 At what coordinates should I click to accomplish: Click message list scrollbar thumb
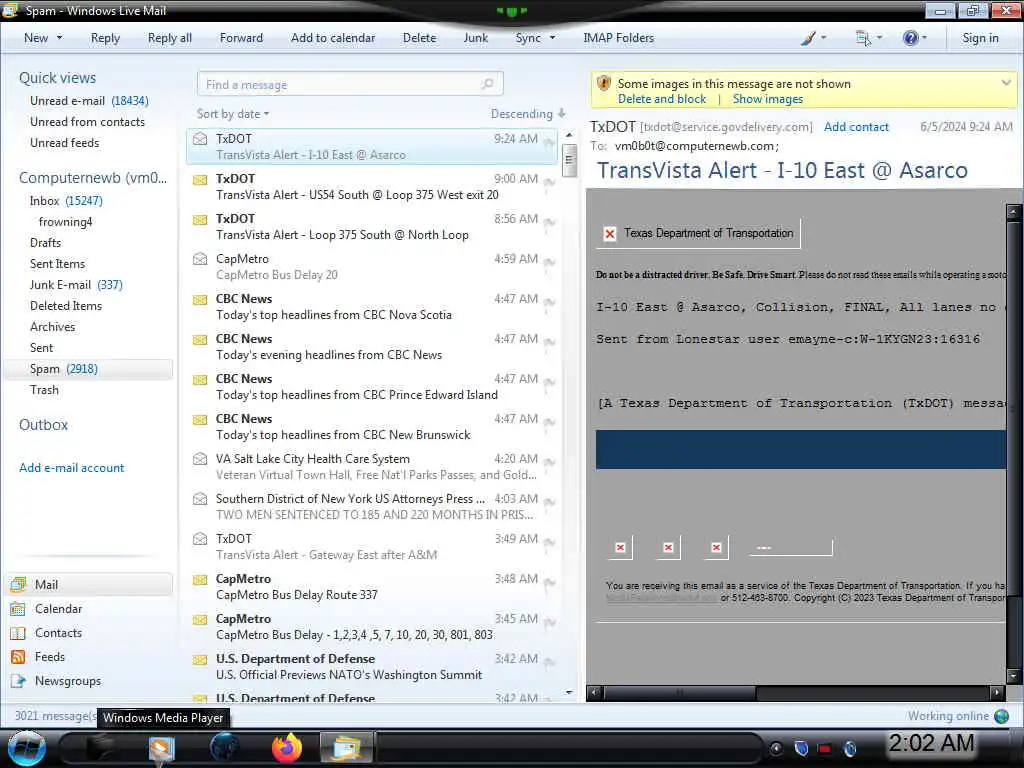[x=569, y=160]
